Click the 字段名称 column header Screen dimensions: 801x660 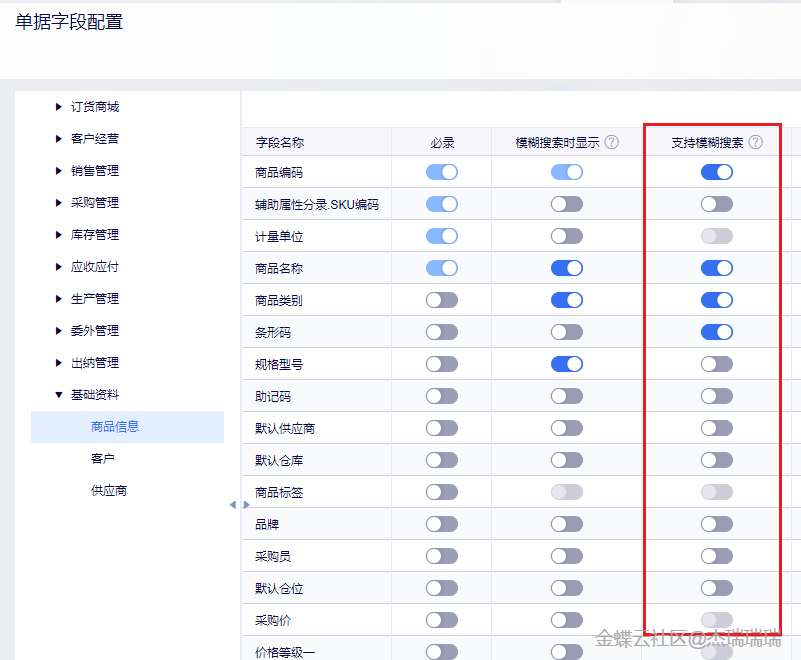pyautogui.click(x=280, y=143)
